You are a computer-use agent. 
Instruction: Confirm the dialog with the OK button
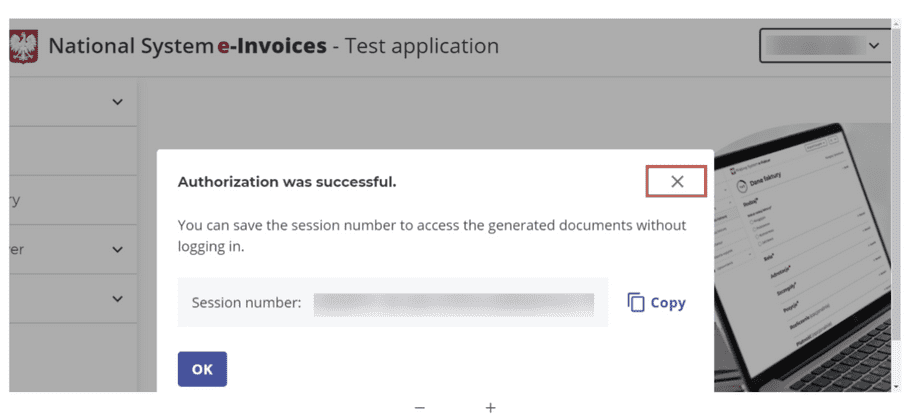[202, 369]
